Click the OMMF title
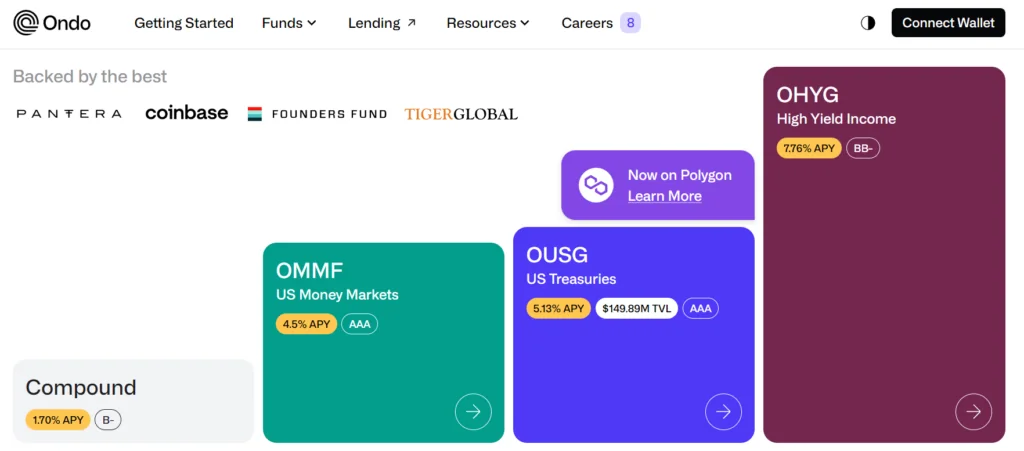Viewport: 1024px width, 451px height. (310, 270)
